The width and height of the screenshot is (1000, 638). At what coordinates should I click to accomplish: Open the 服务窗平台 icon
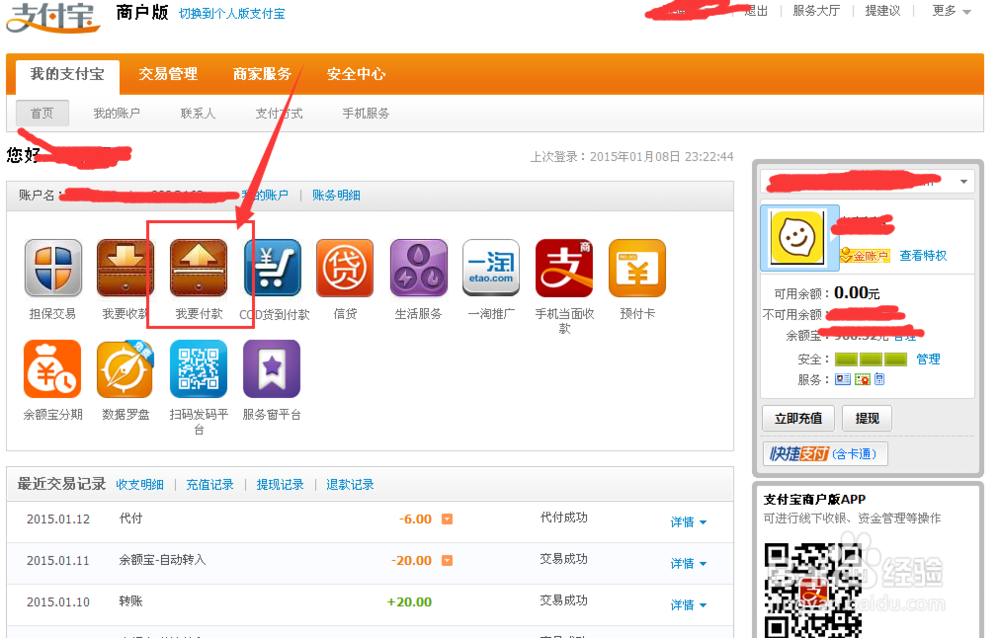[x=272, y=369]
